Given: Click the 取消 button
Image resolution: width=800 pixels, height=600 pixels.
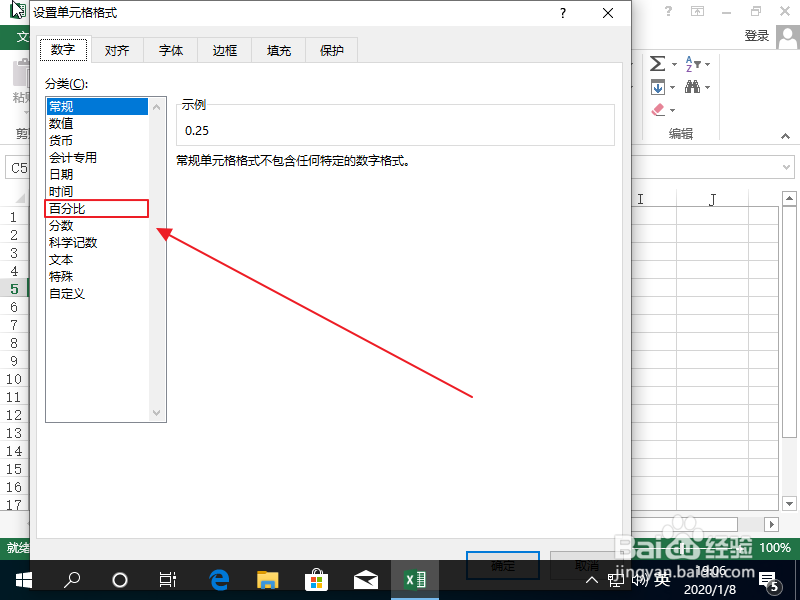Looking at the screenshot, I should pos(588,566).
